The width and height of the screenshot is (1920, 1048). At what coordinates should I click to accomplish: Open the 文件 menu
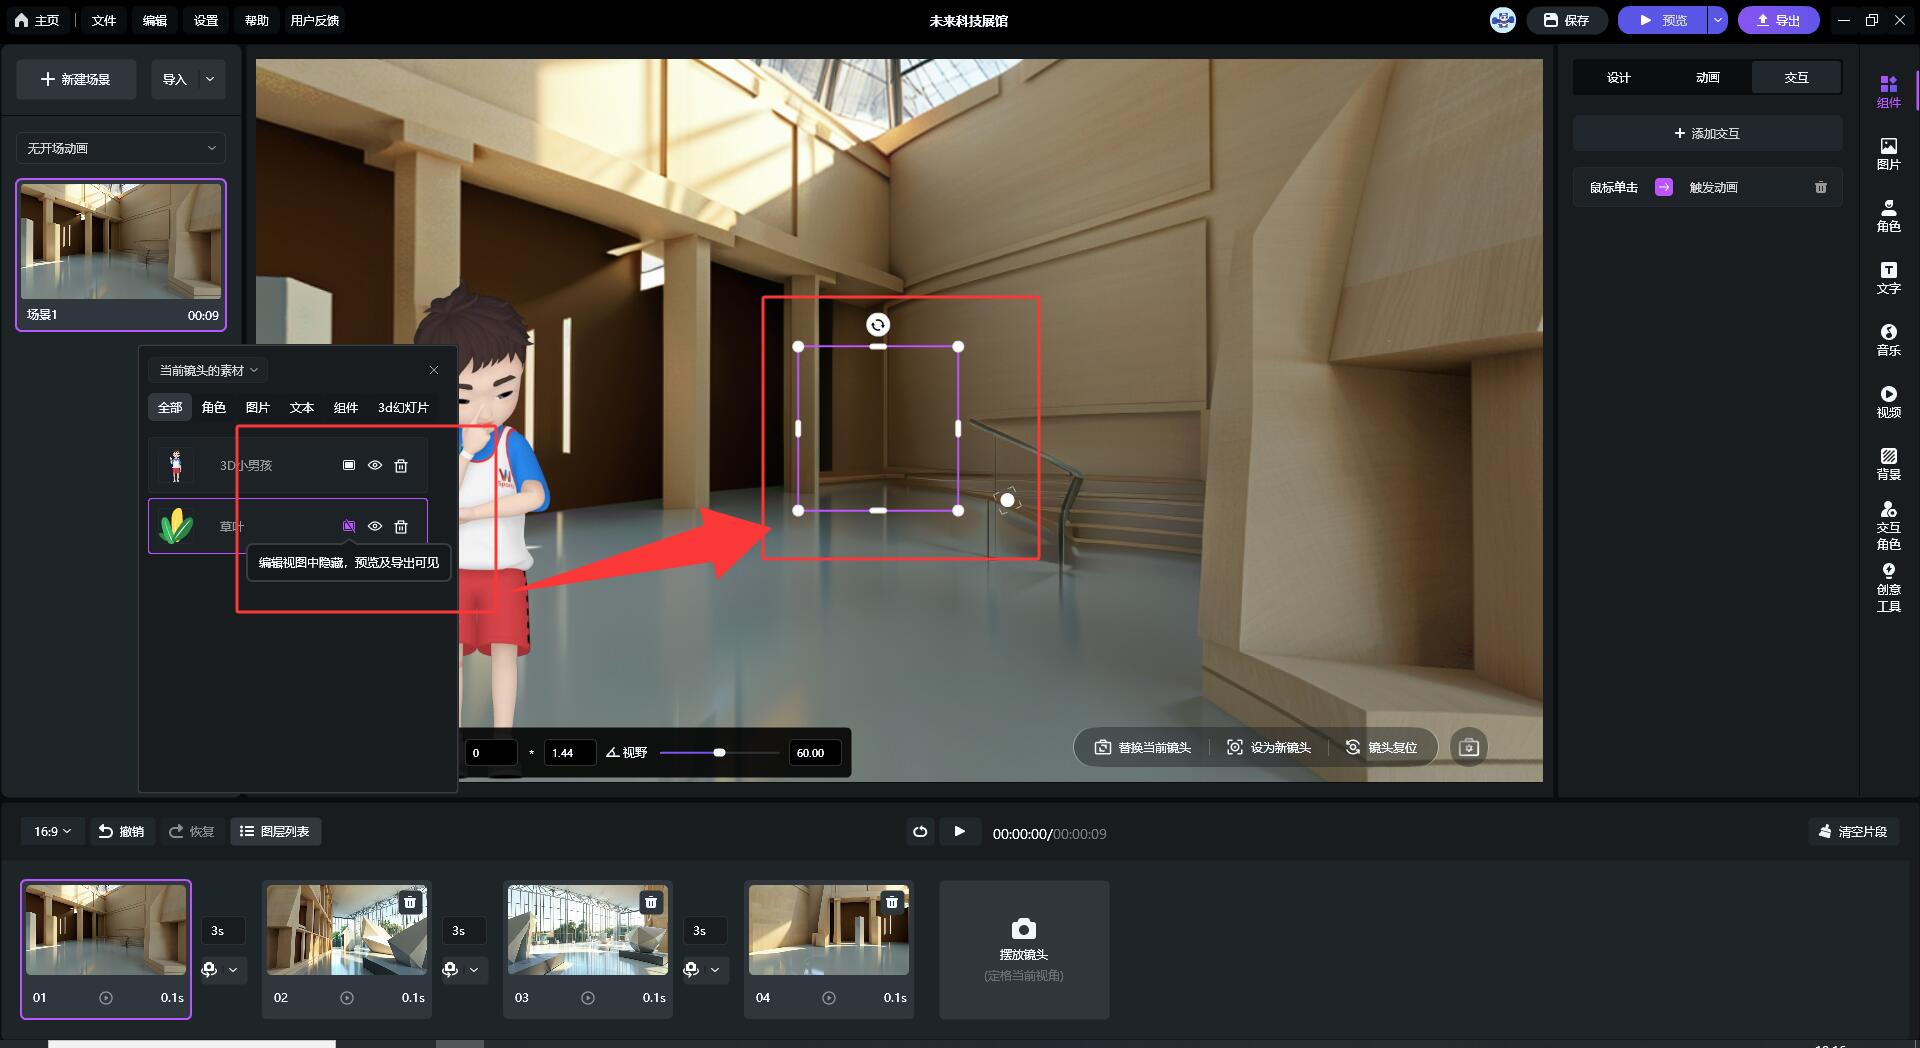104,20
